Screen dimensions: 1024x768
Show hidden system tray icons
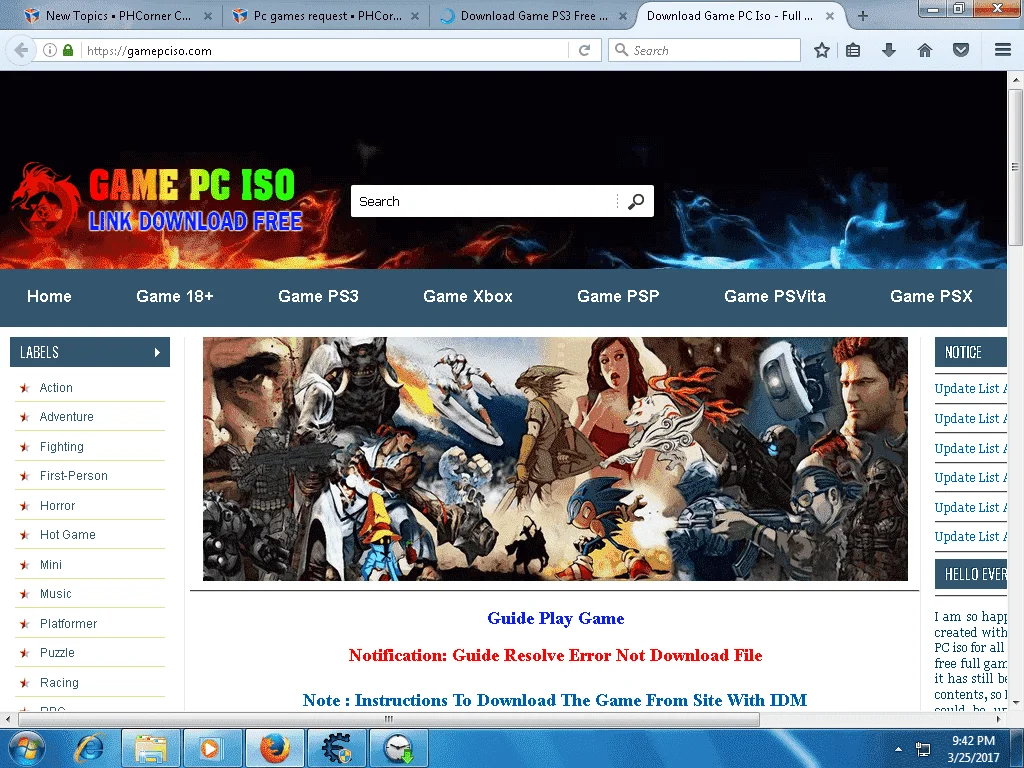899,749
